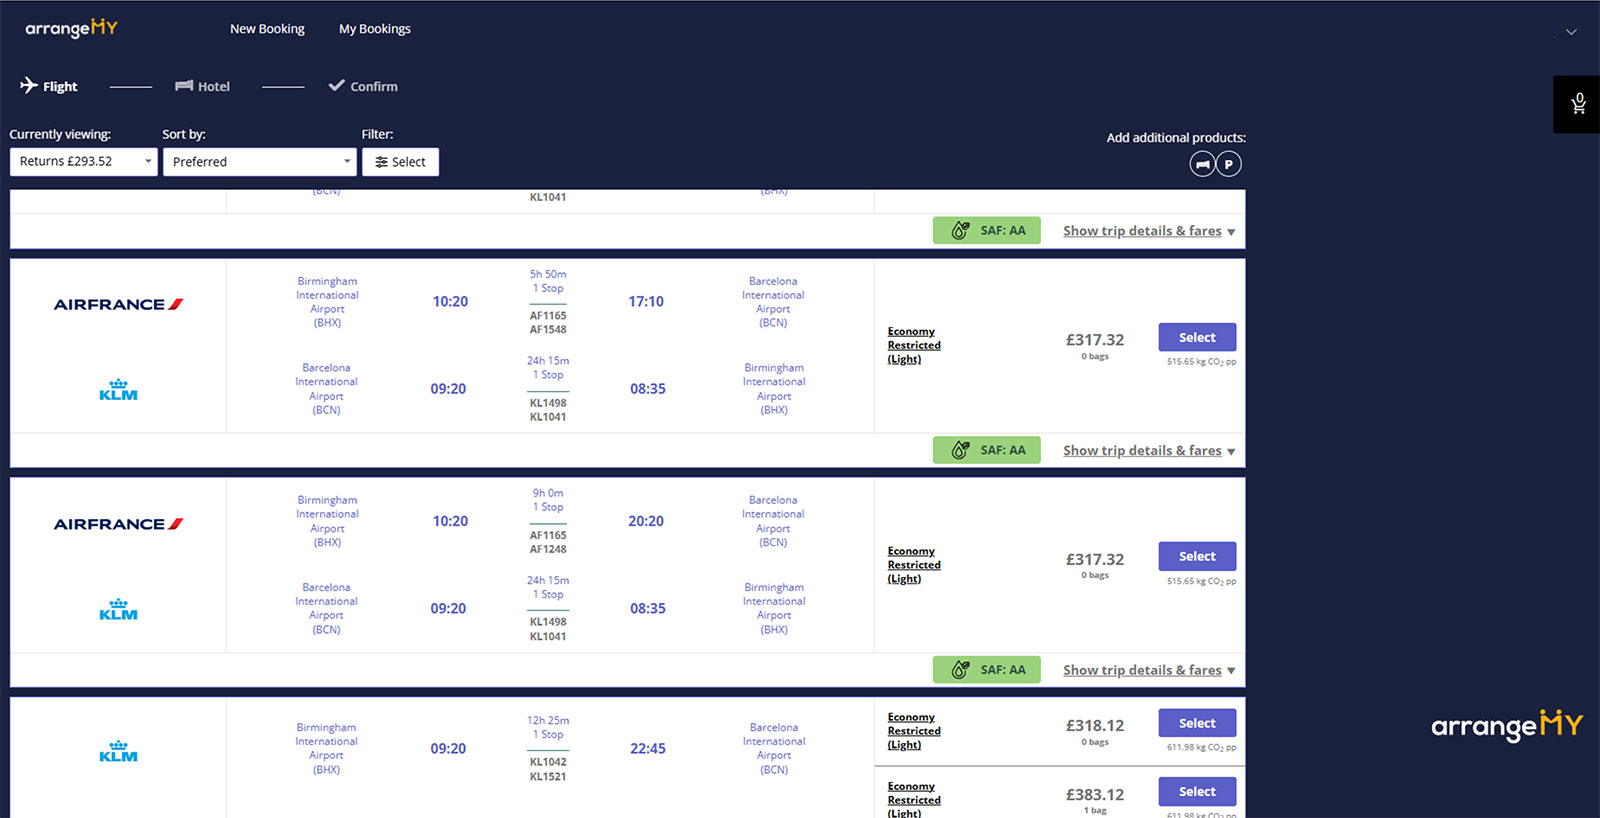Image resolution: width=1600 pixels, height=818 pixels.
Task: Open Economy Restricted (Light) link for the 17:10 flight
Action: pyautogui.click(x=914, y=345)
